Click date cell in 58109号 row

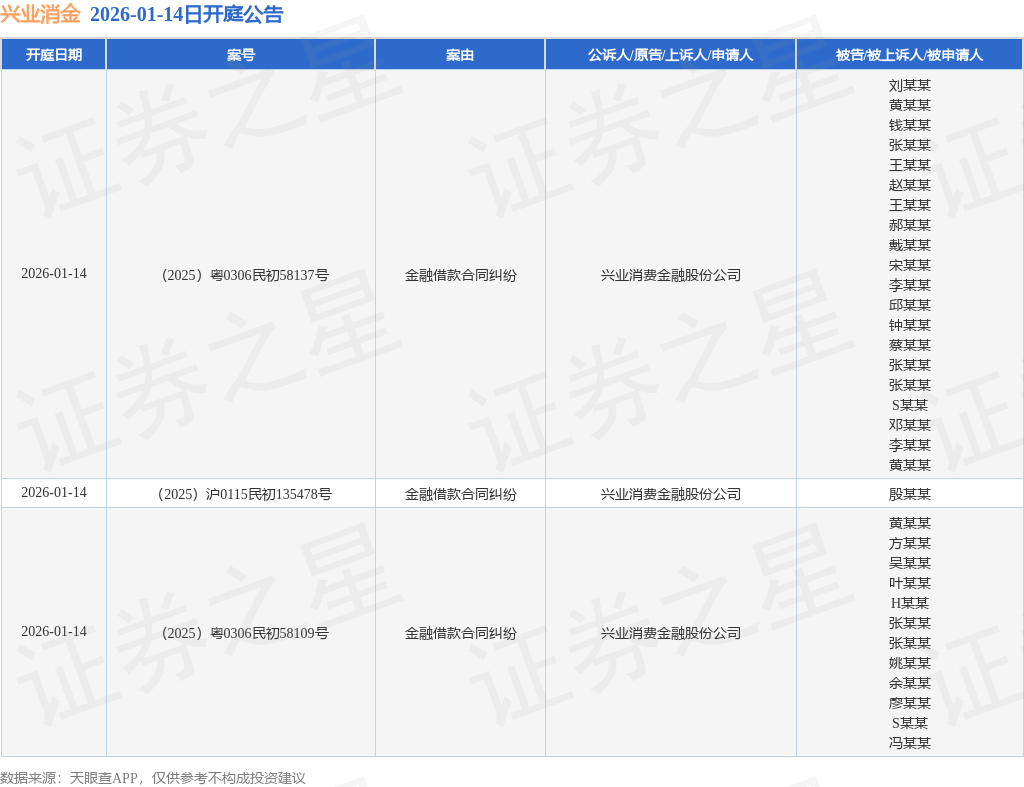click(x=54, y=632)
